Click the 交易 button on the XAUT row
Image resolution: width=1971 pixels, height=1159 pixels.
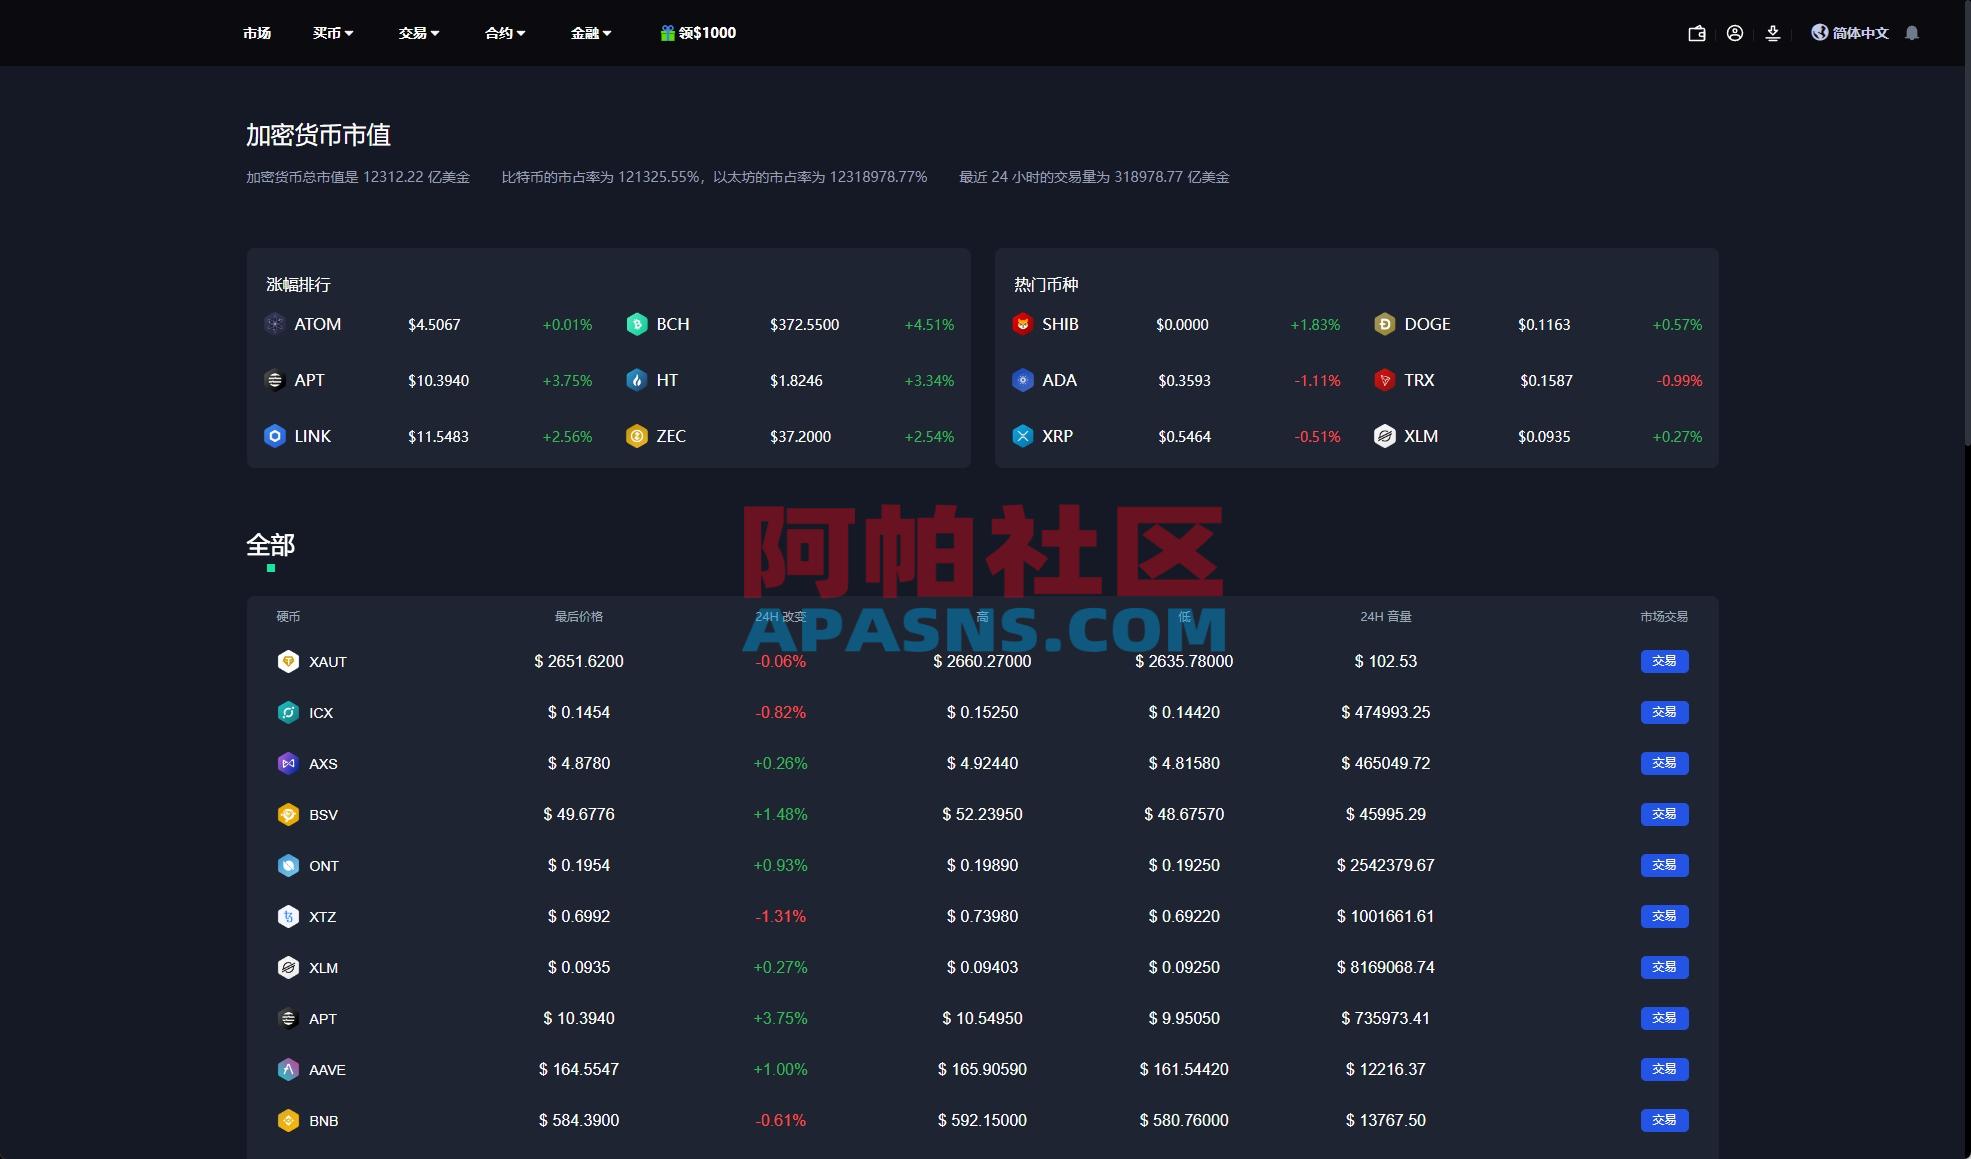coord(1663,661)
